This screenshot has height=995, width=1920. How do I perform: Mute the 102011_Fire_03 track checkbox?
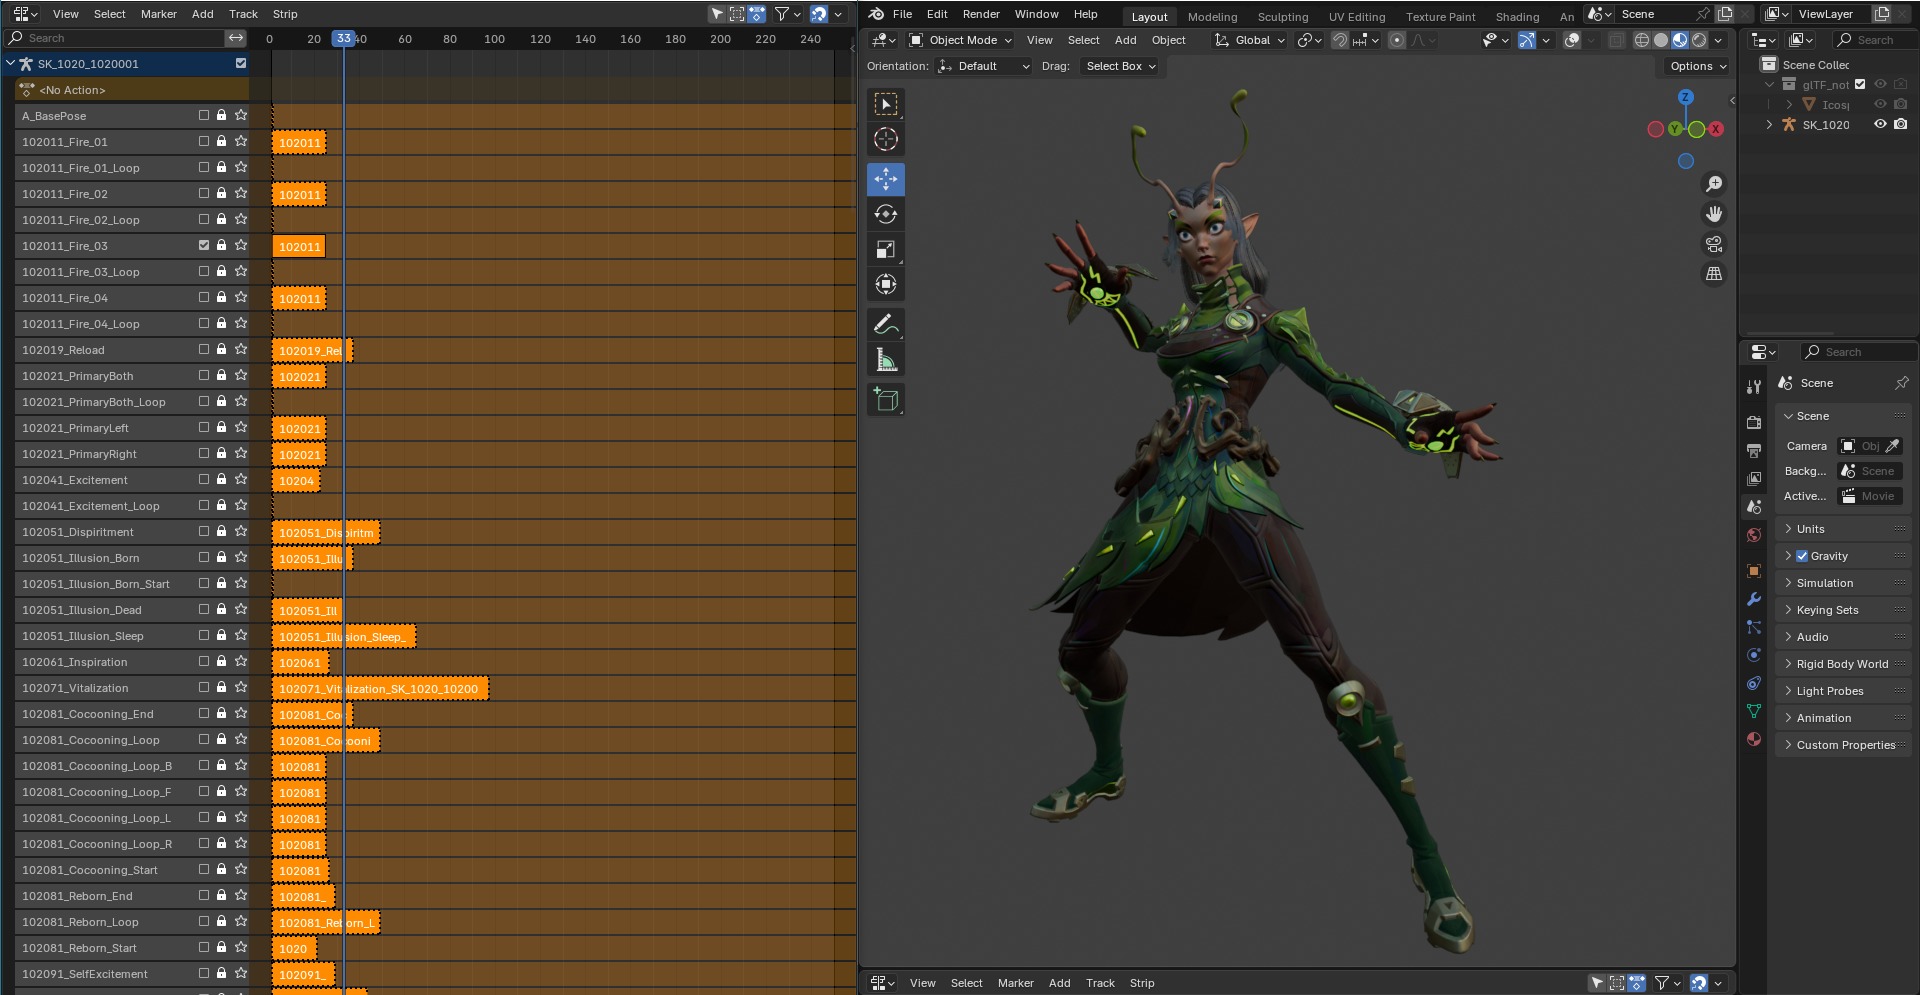coord(204,245)
